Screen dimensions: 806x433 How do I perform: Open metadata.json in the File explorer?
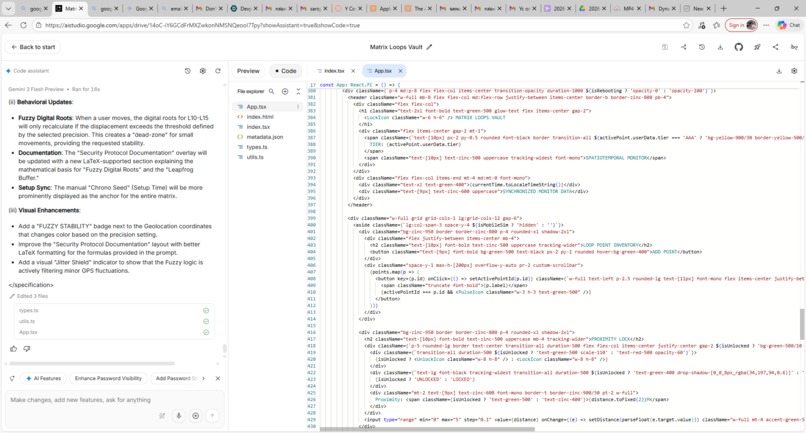tap(265, 137)
